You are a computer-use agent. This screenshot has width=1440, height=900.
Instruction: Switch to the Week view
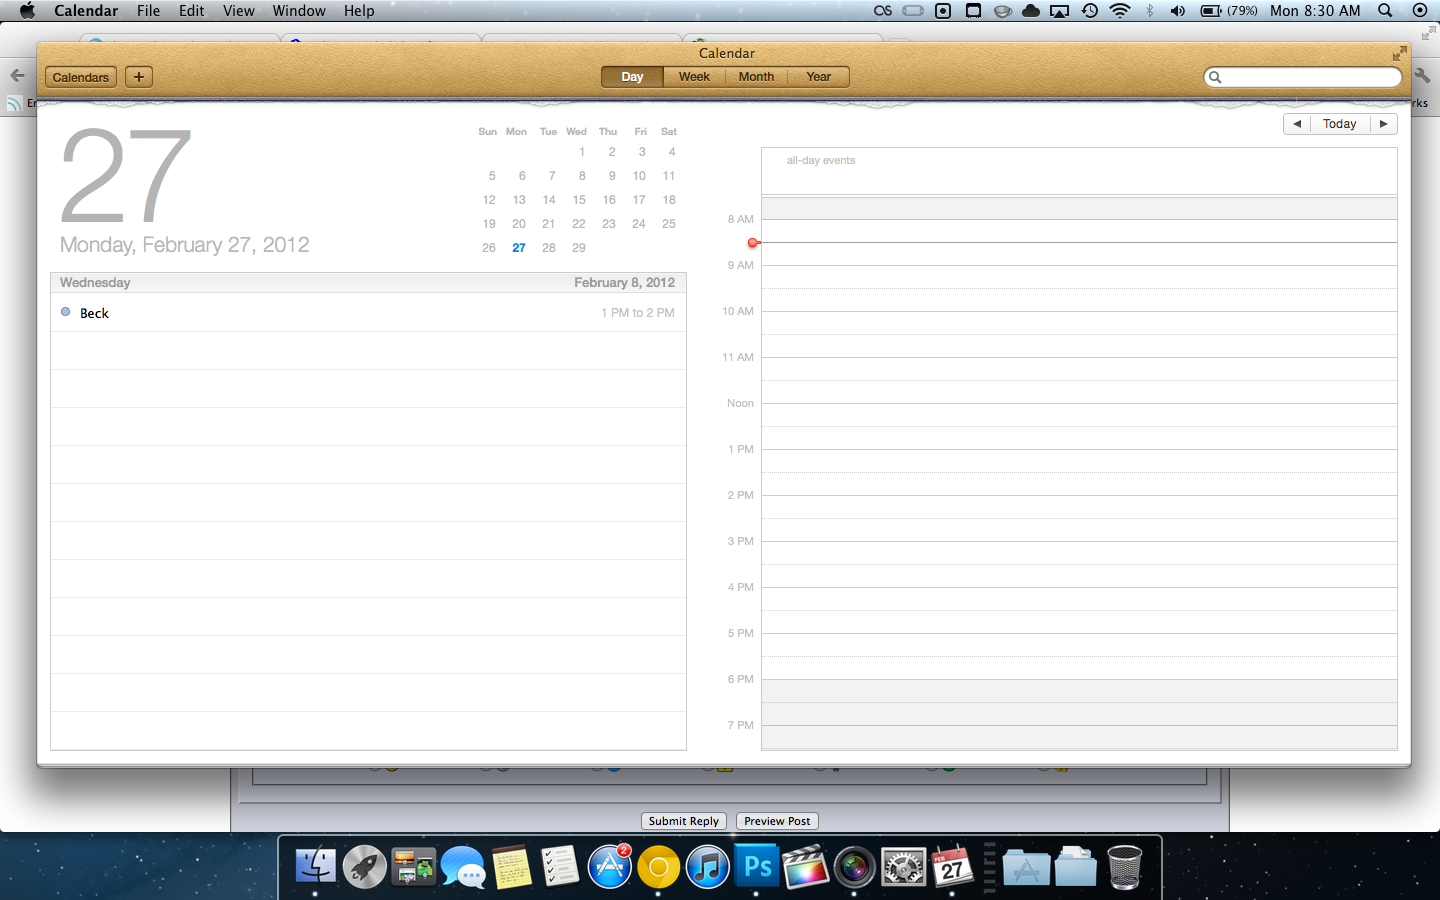[694, 76]
